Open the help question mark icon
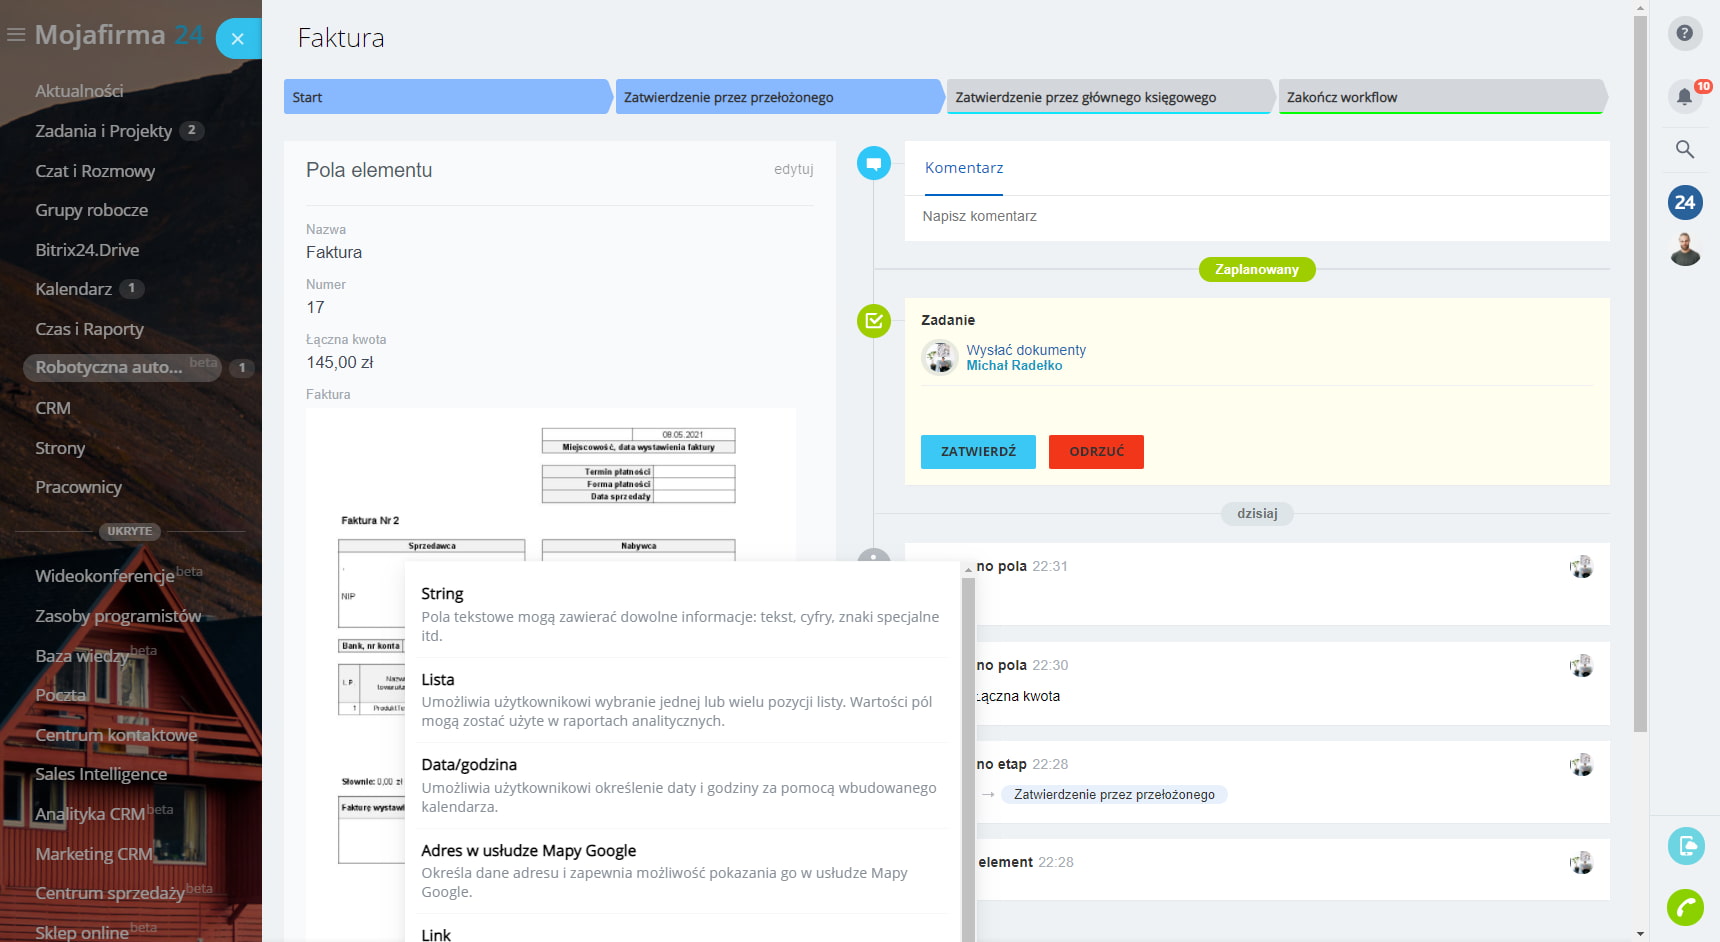 [1684, 33]
